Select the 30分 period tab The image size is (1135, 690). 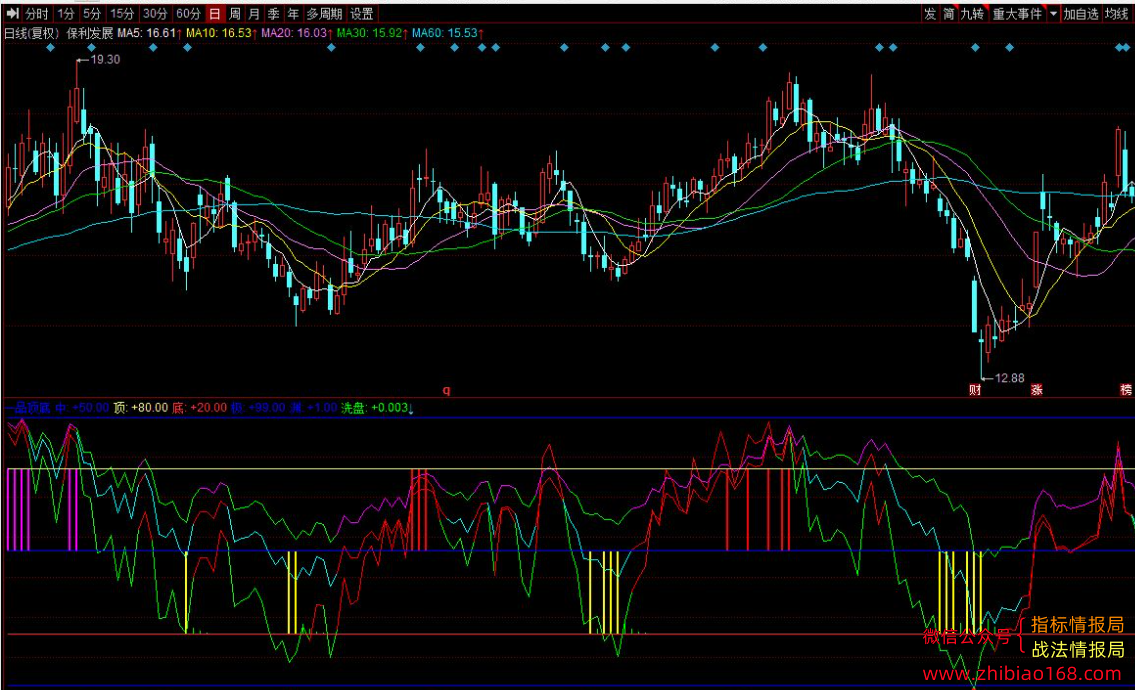point(155,14)
